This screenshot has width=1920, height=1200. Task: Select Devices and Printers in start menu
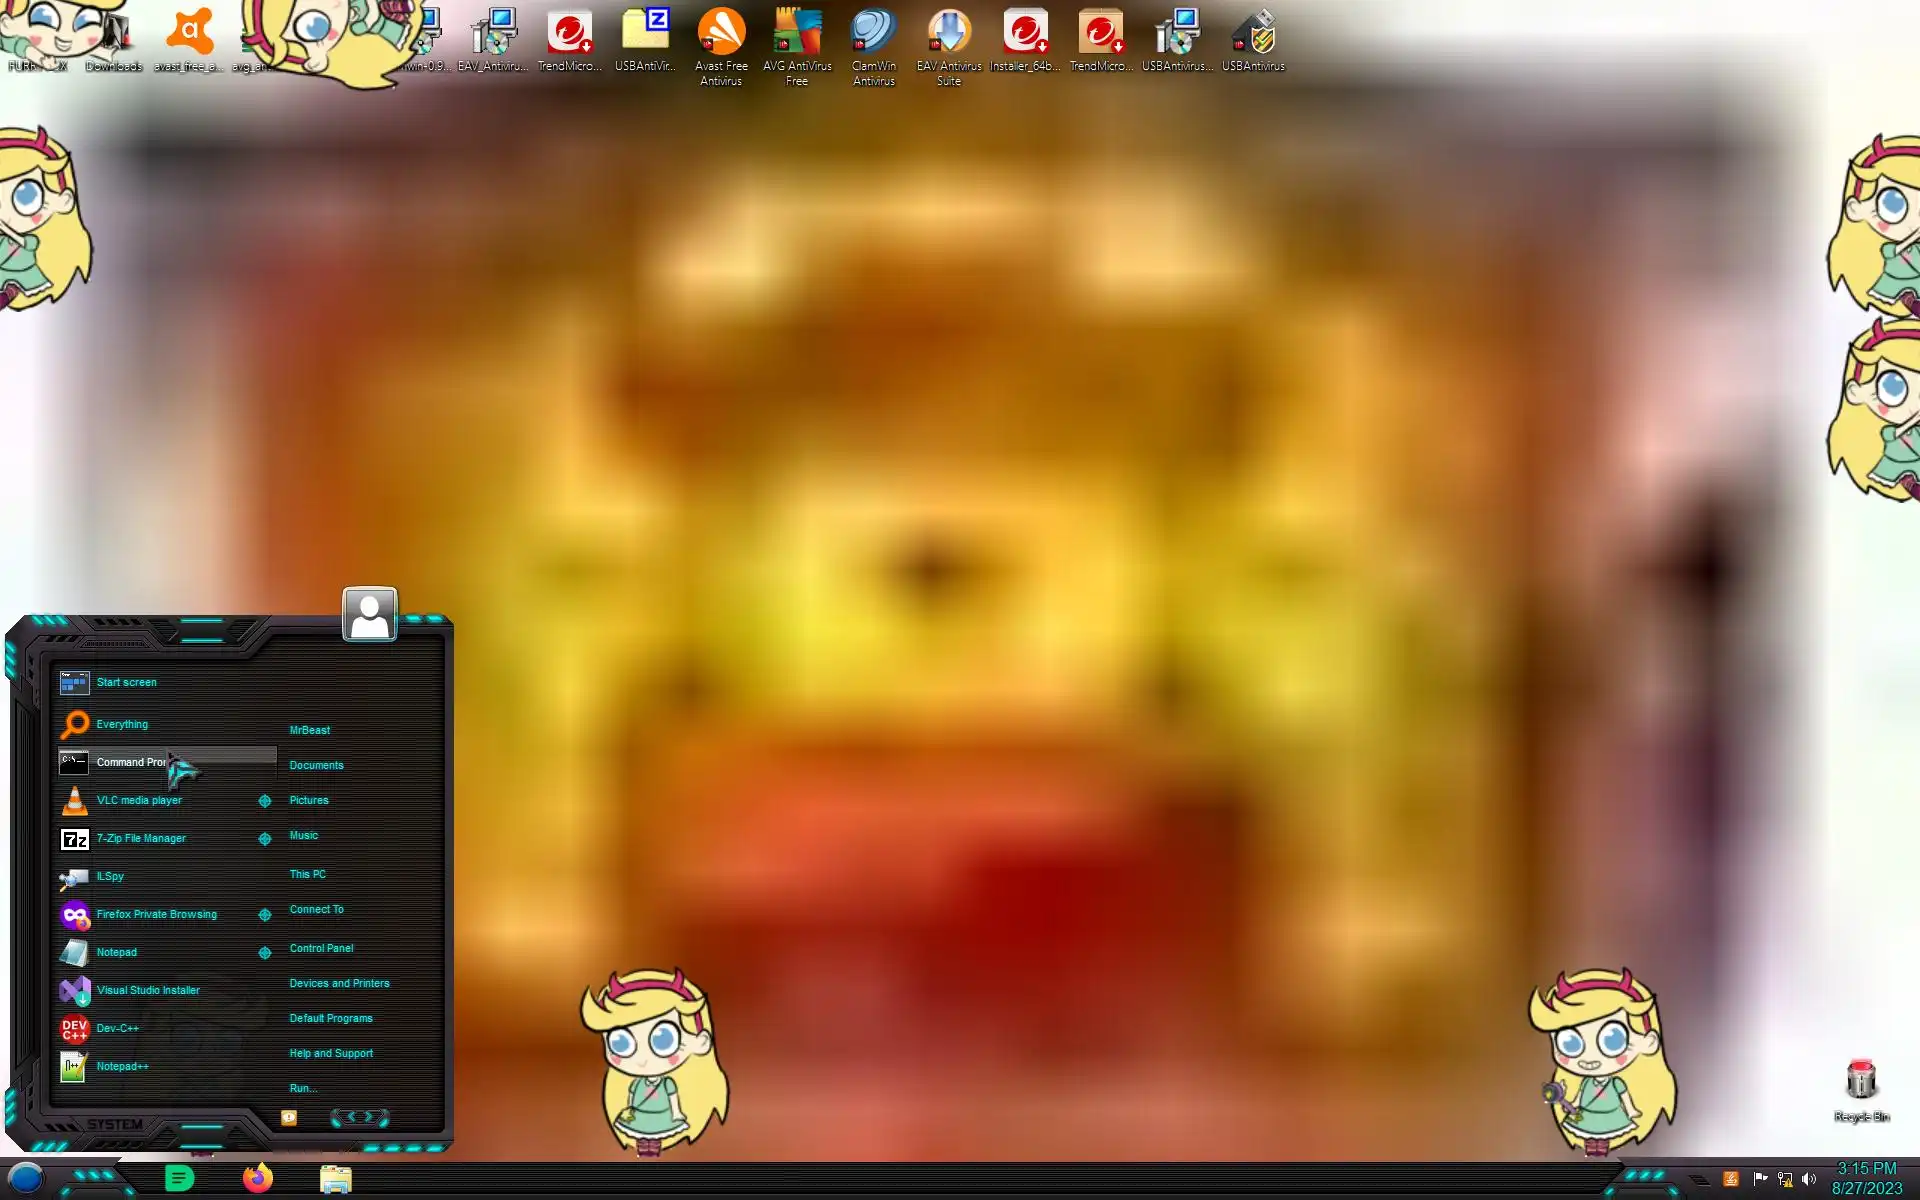[339, 983]
